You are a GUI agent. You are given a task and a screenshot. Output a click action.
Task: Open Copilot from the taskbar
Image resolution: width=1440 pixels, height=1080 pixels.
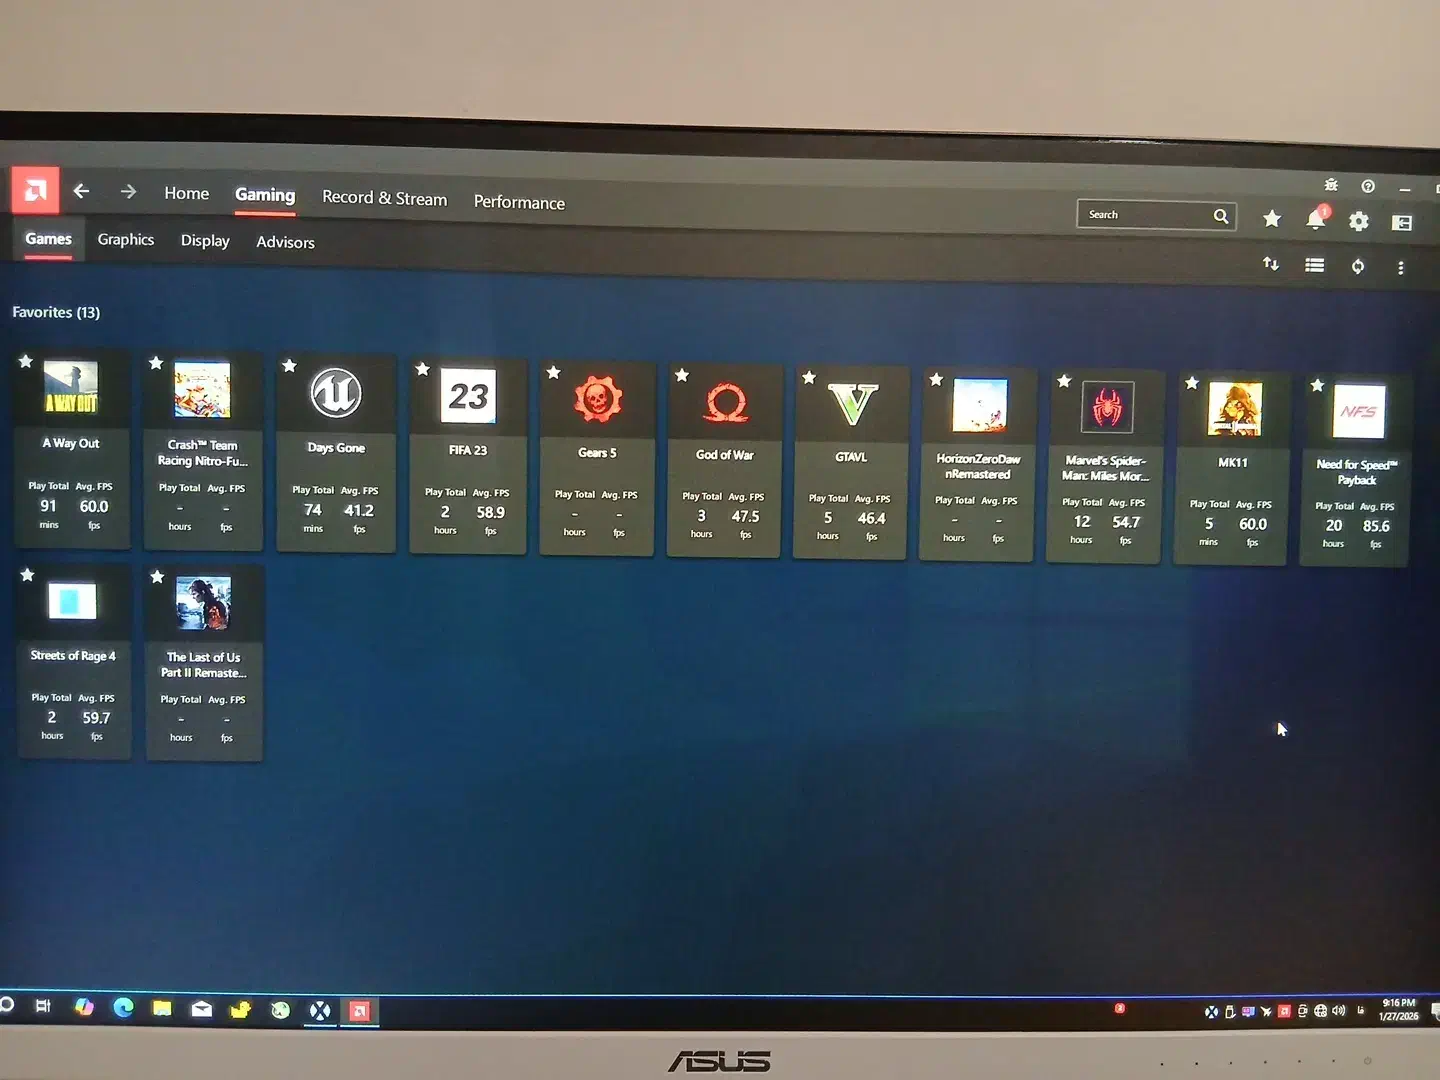84,1007
